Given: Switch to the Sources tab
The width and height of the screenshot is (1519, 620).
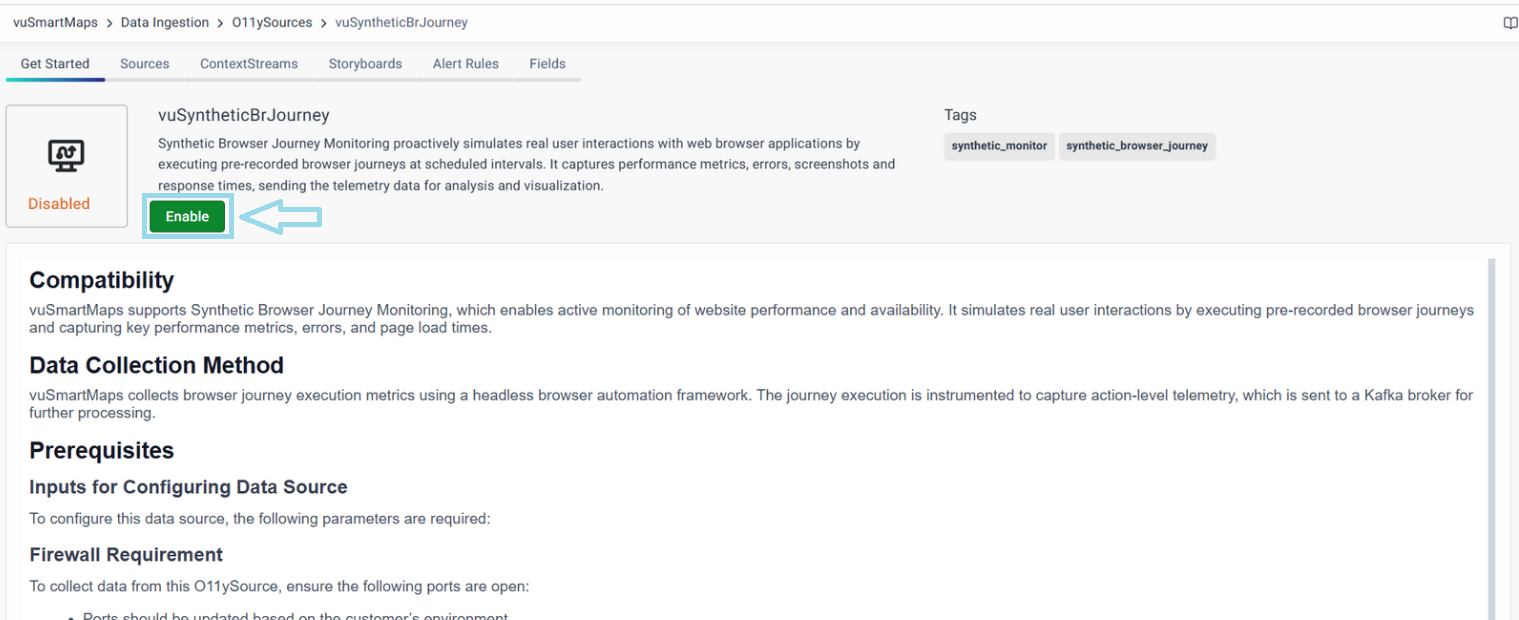Looking at the screenshot, I should coord(145,64).
